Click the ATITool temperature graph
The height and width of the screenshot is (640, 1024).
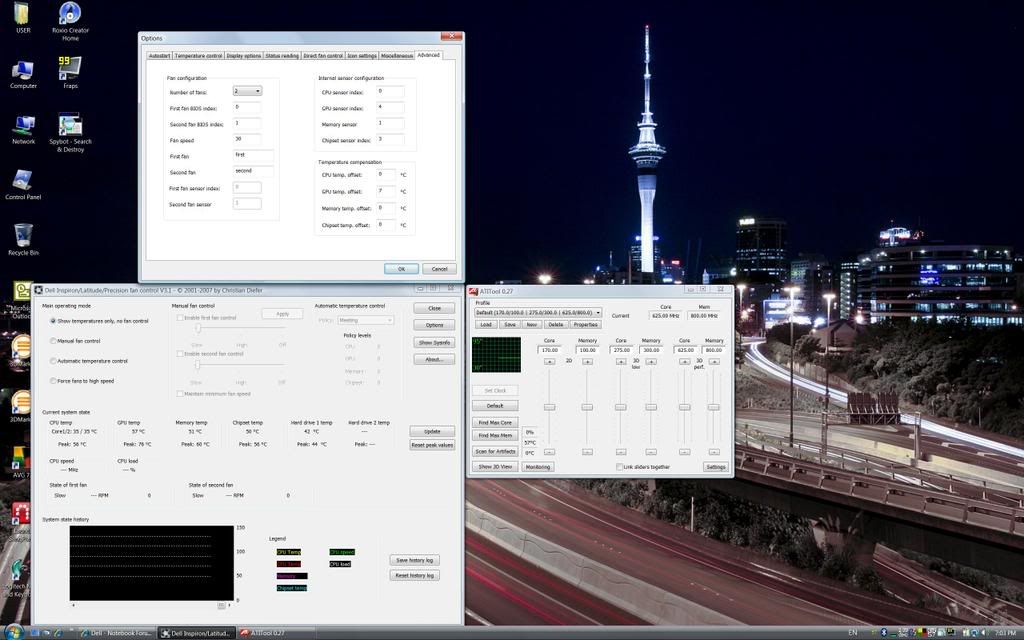point(496,355)
